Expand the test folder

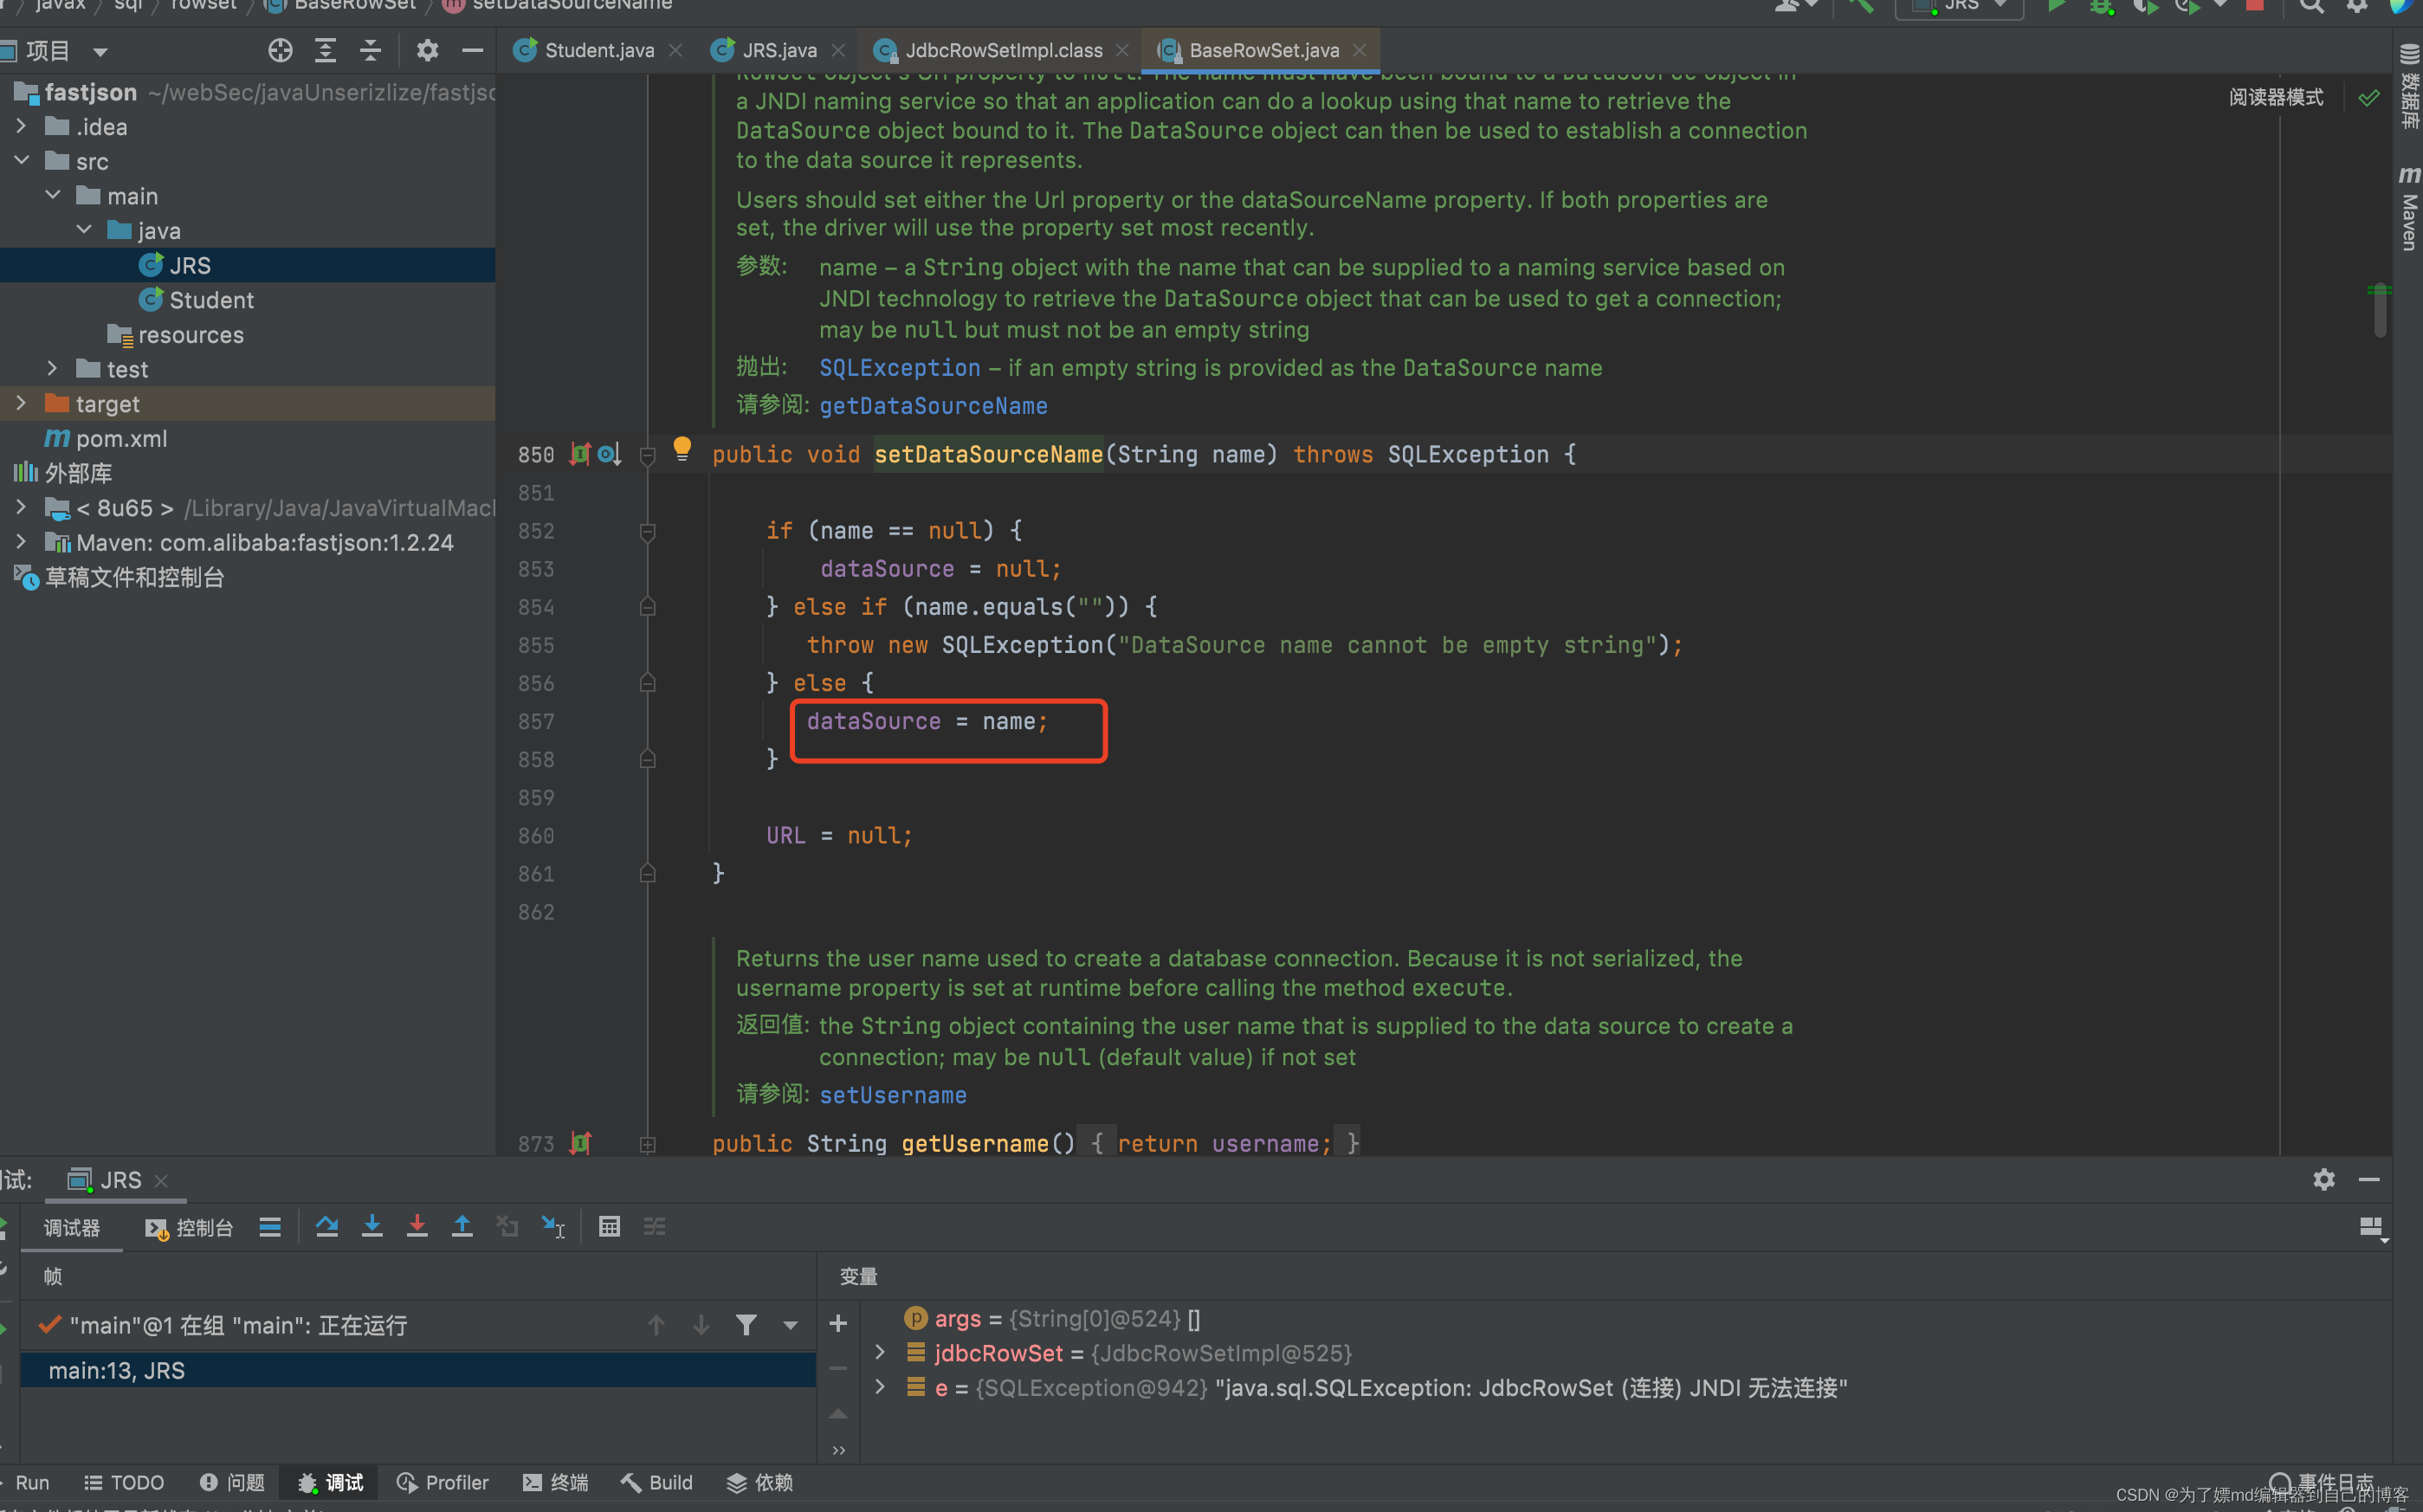coord(53,368)
